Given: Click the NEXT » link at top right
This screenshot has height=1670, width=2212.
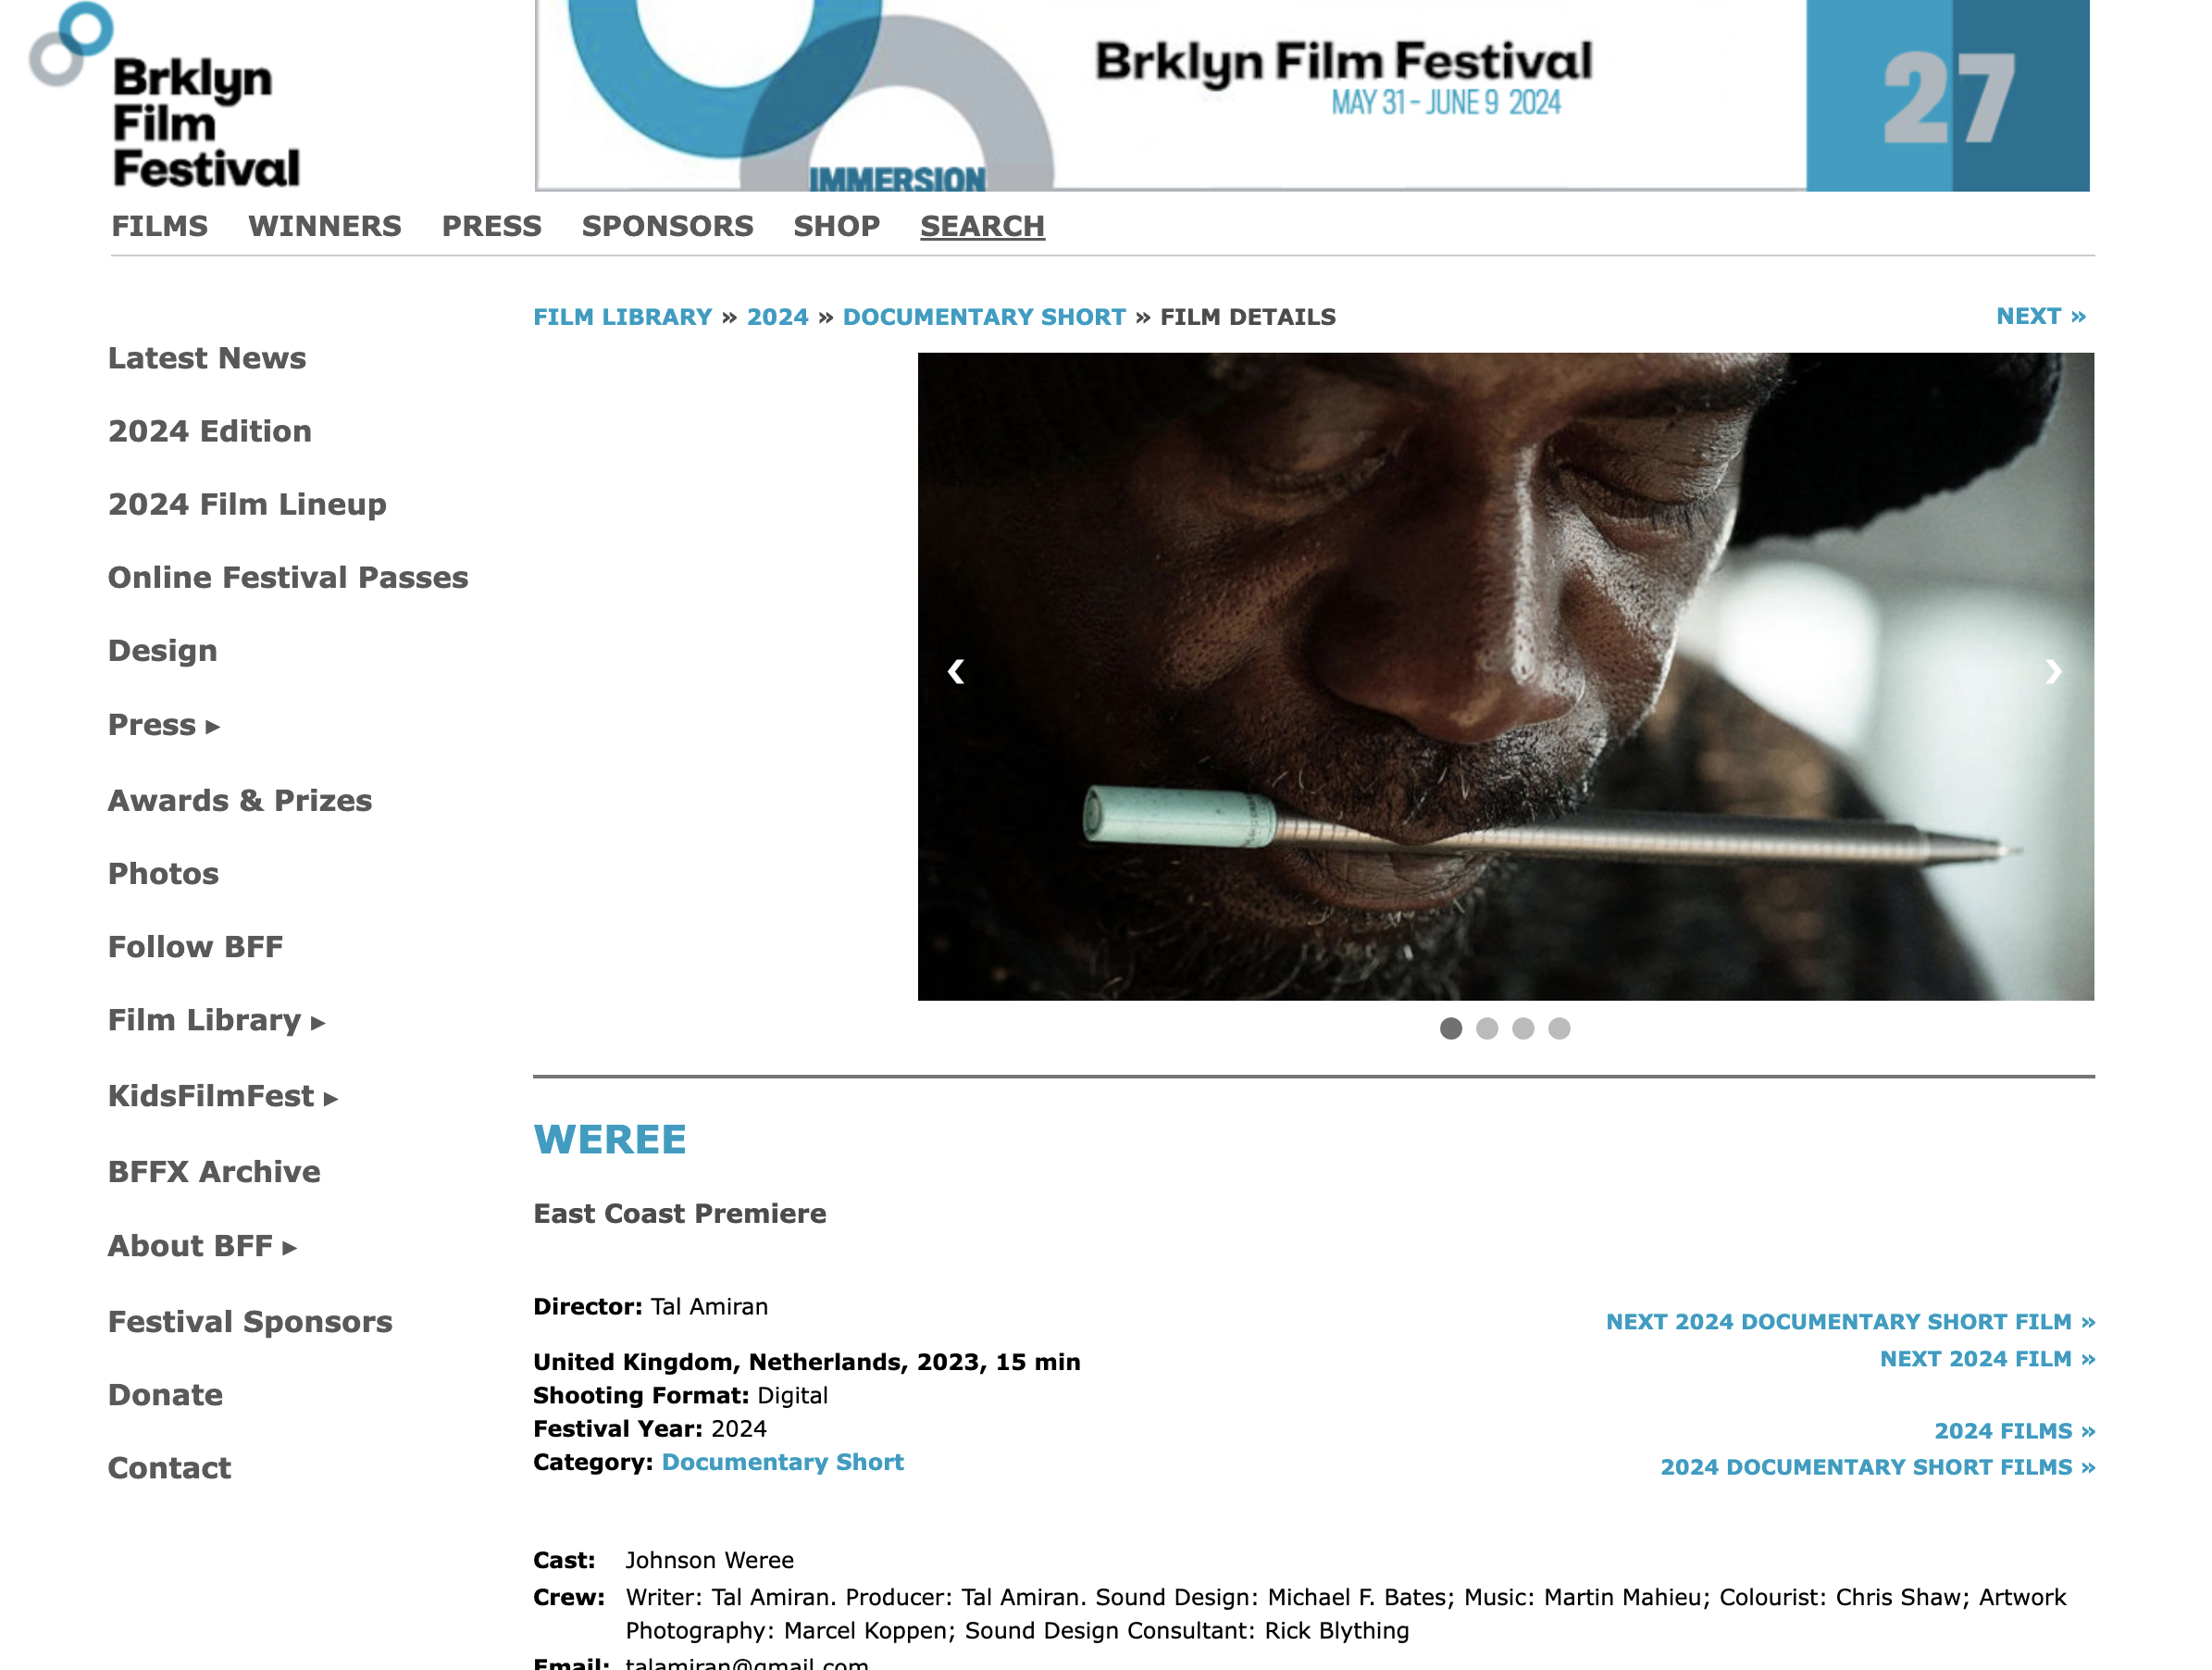Looking at the screenshot, I should (2040, 316).
